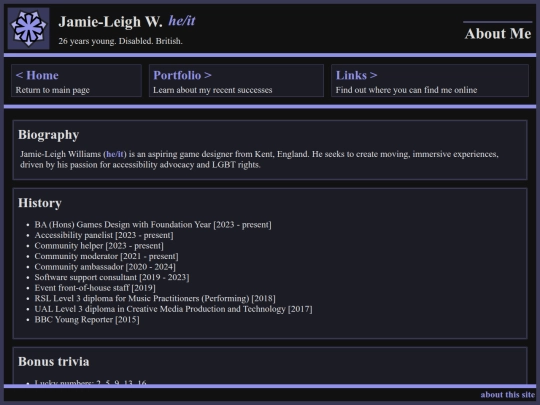Click 'Event front-of-house staff [2019]' entry
This screenshot has width=540, height=405.
tap(95, 288)
